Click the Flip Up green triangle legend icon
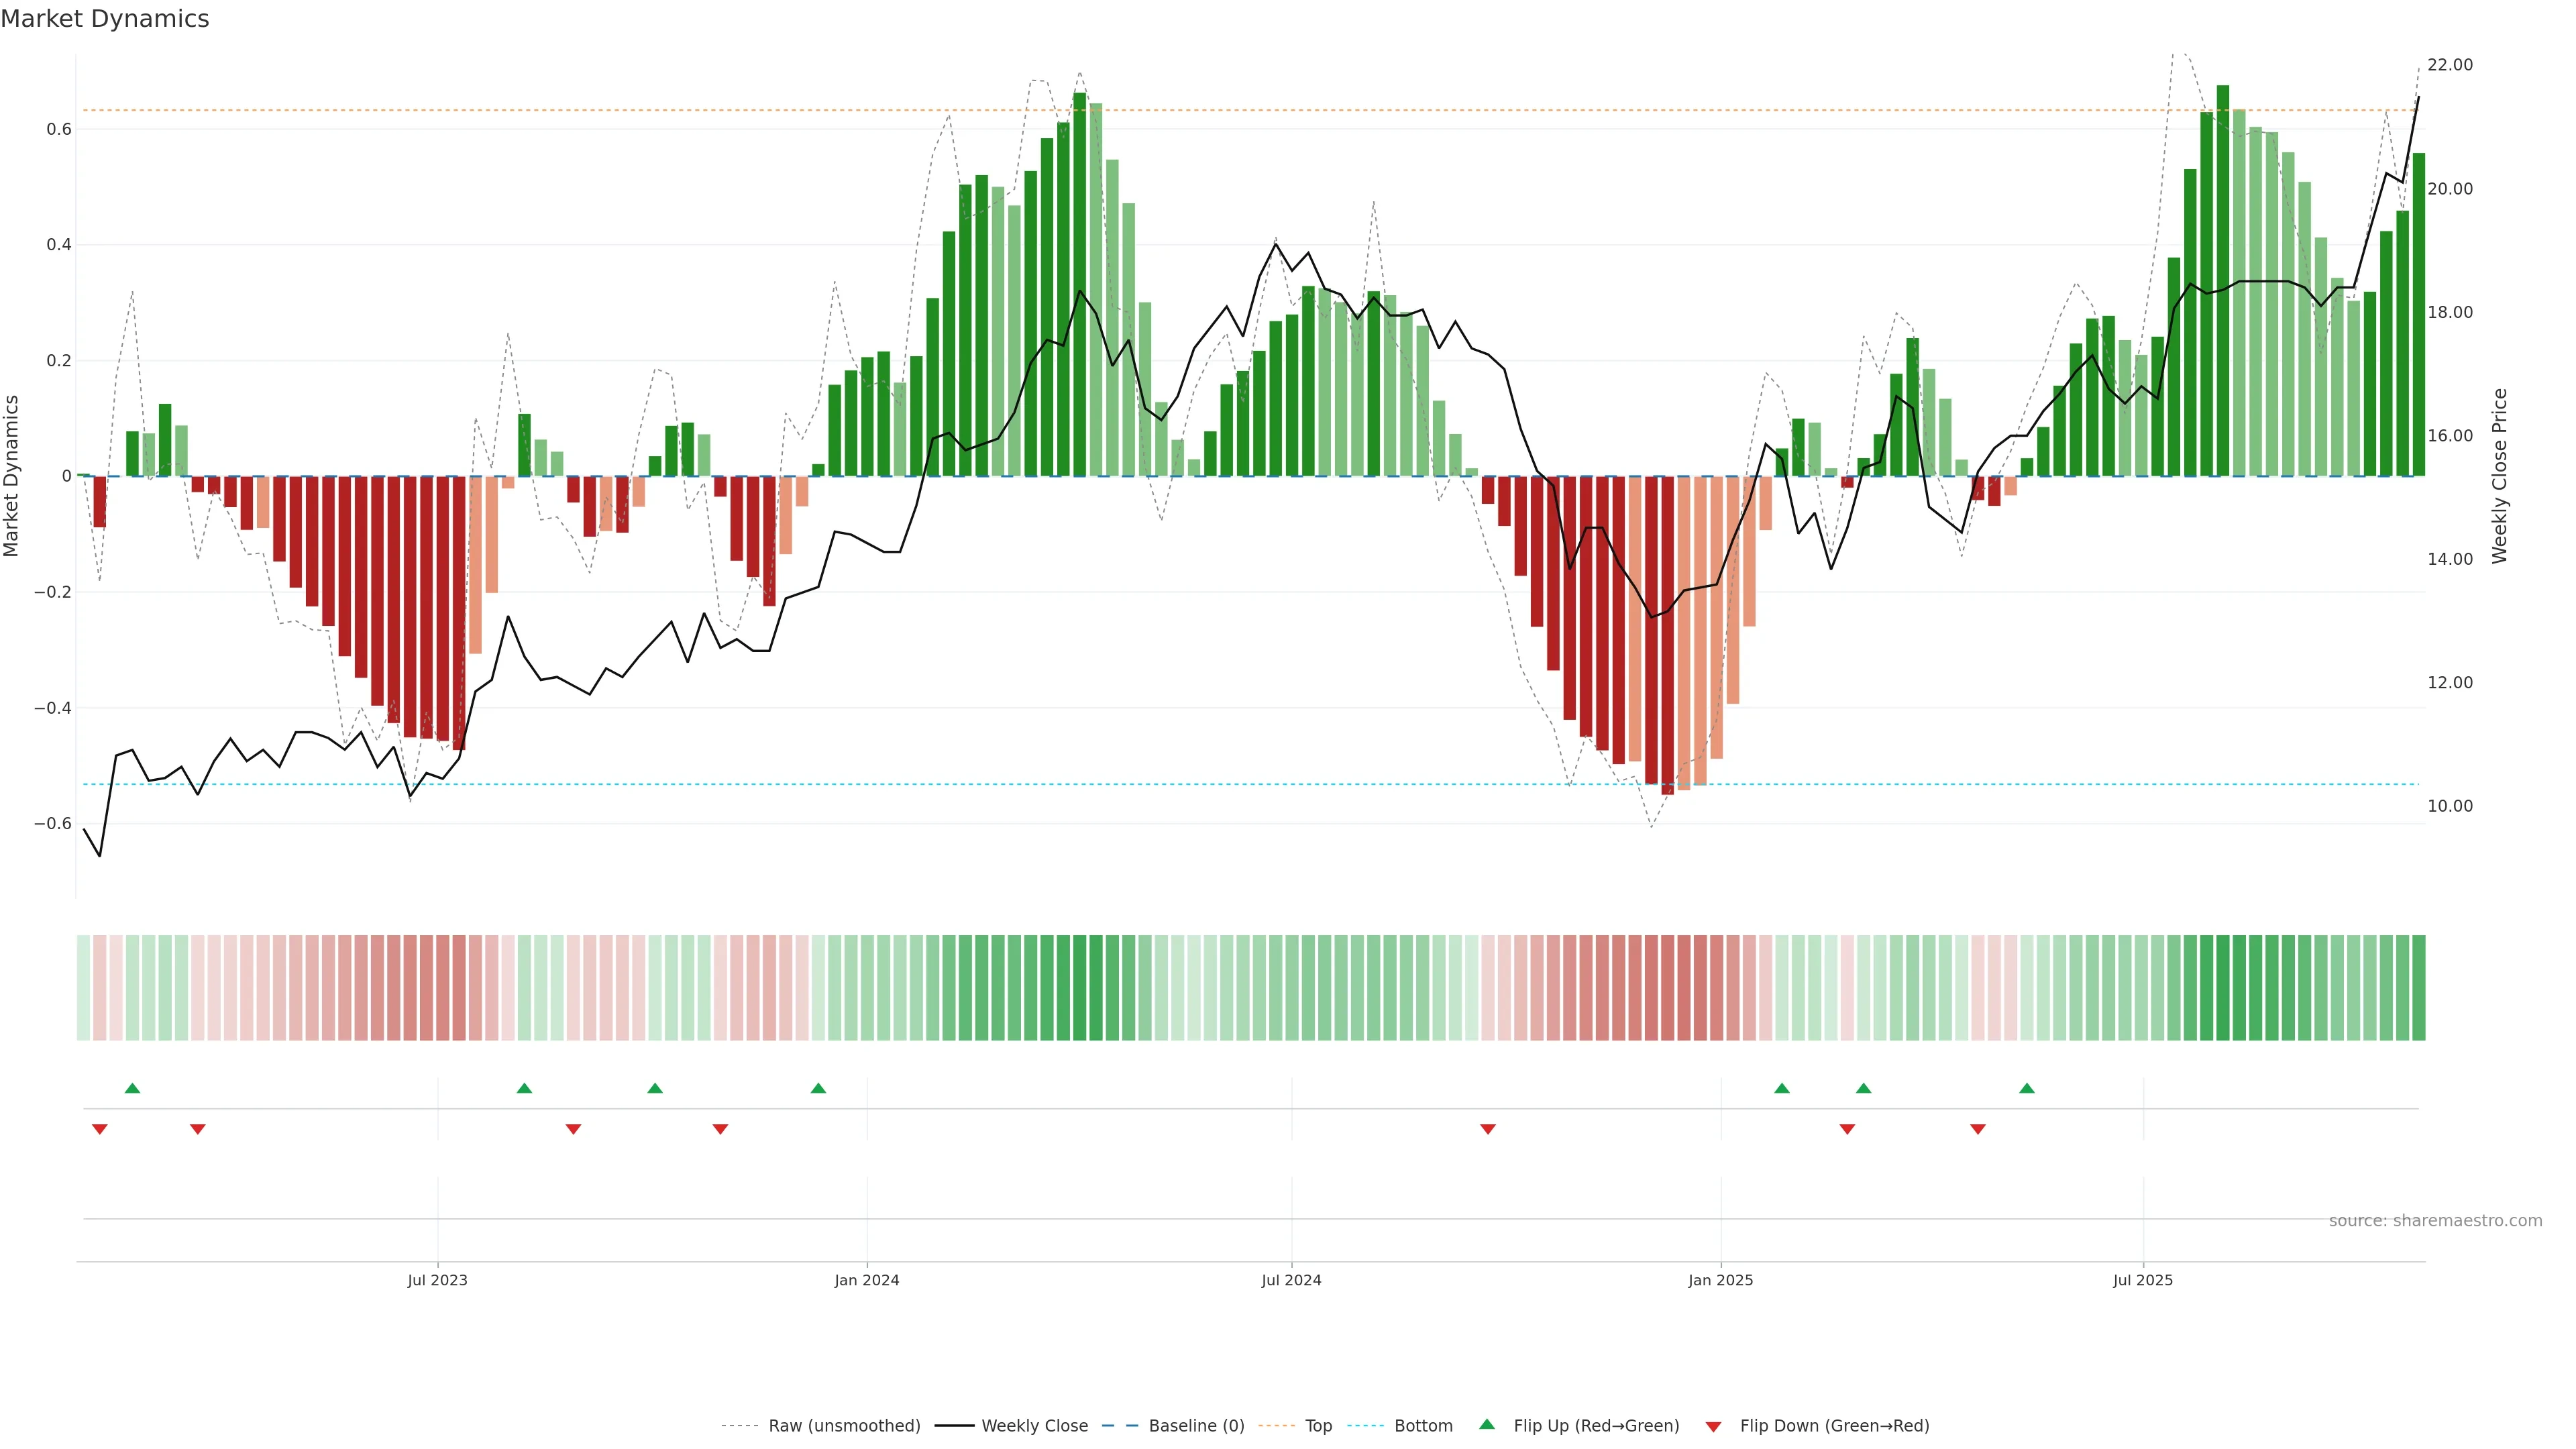The image size is (2576, 1449). click(x=1487, y=1424)
